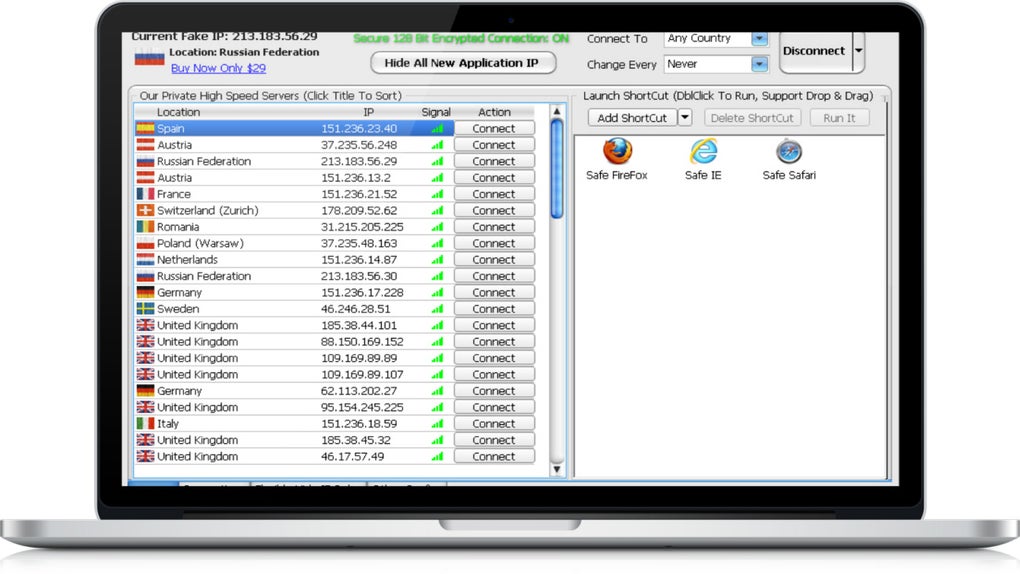Image resolution: width=1020 pixels, height=574 pixels.
Task: Connect to the Spain server 151.236.23.40
Action: pyautogui.click(x=494, y=128)
